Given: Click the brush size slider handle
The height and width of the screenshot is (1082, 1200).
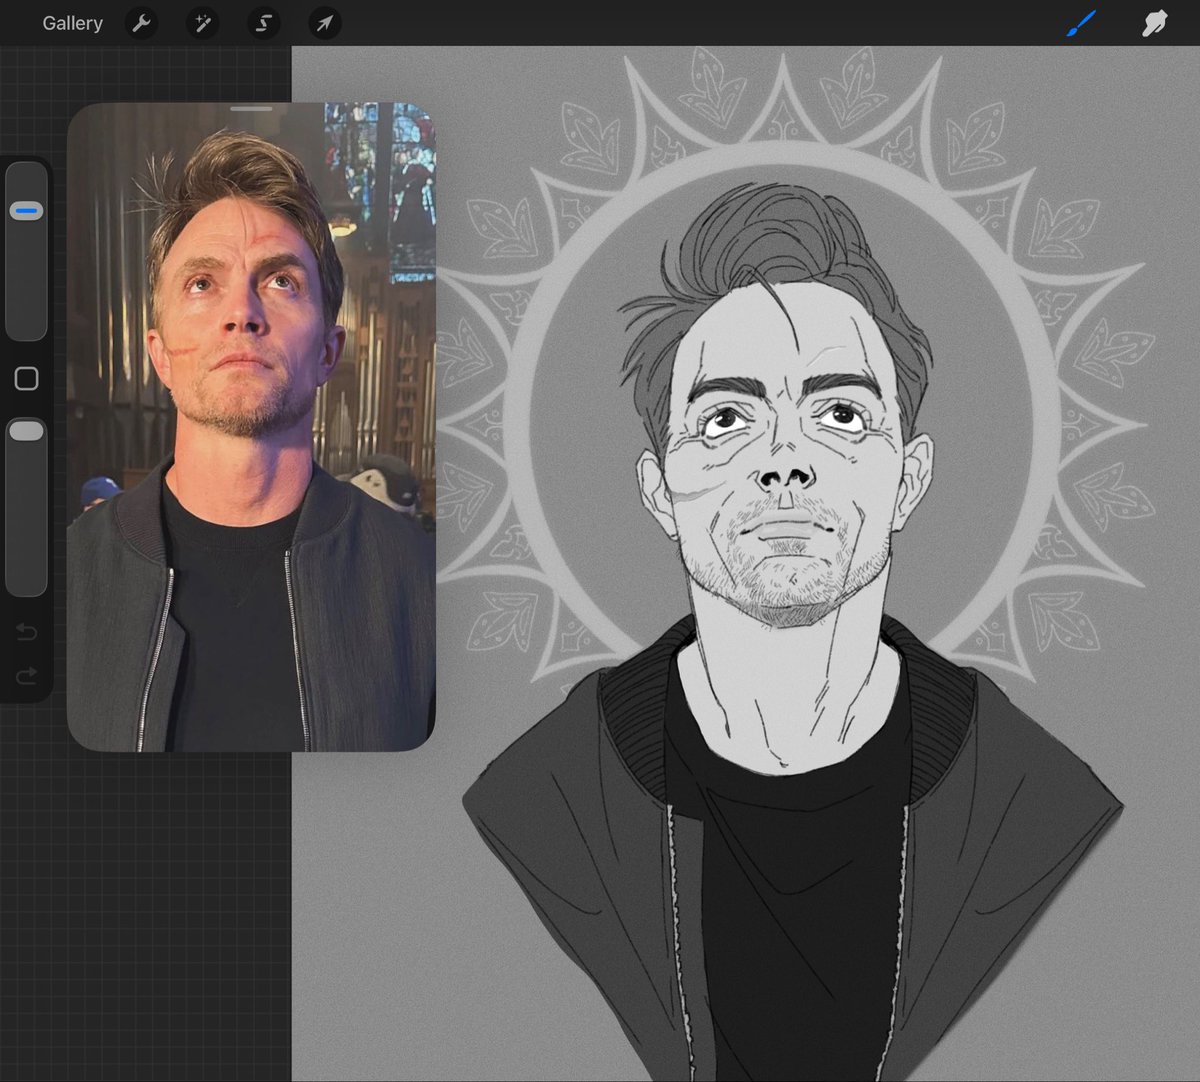Looking at the screenshot, I should [26, 211].
